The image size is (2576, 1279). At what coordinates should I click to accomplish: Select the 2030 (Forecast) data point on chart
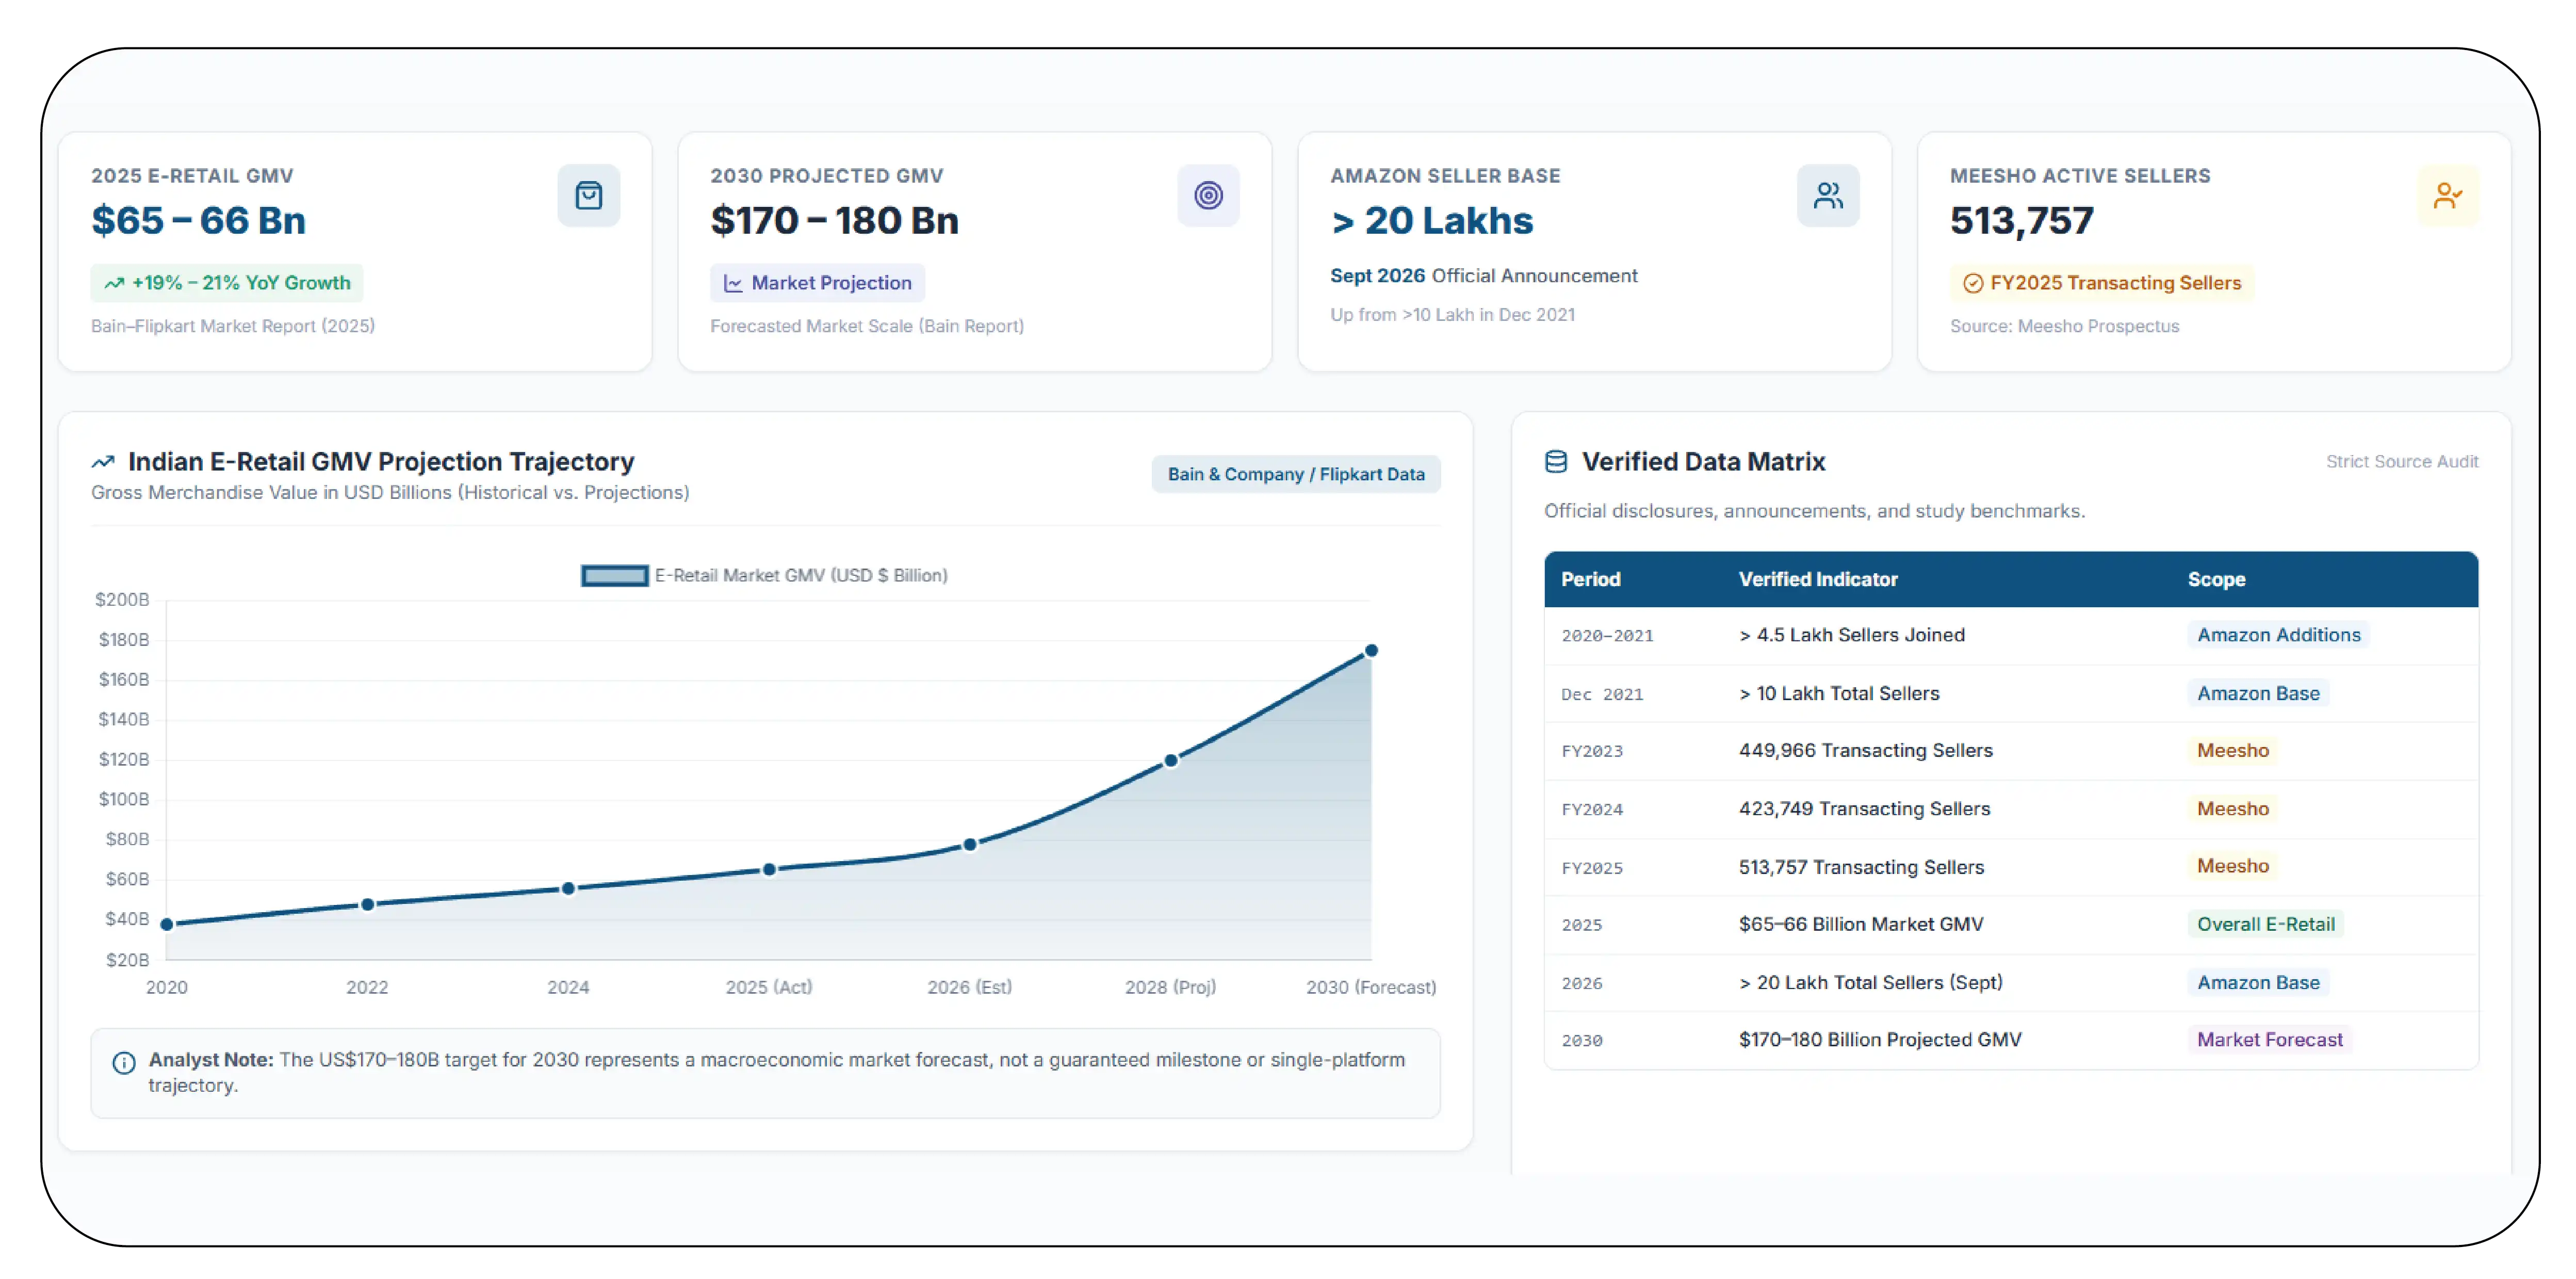(x=1371, y=650)
